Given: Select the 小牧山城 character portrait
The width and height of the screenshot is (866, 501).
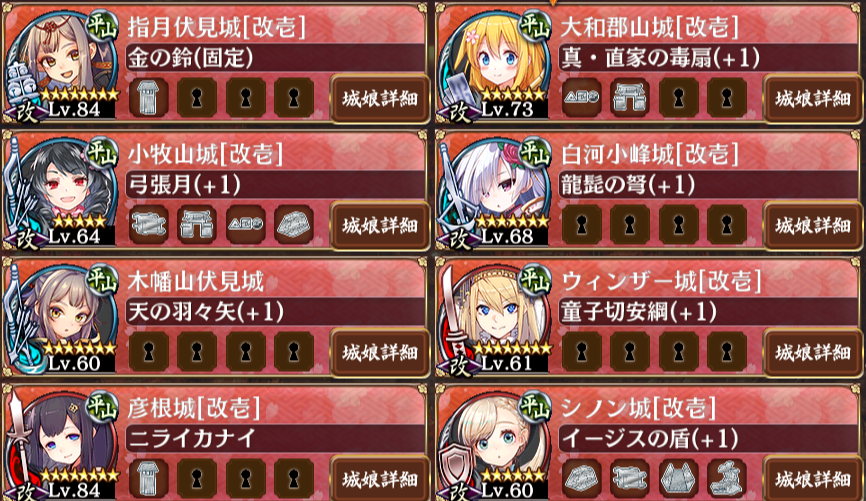Looking at the screenshot, I should [x=61, y=191].
